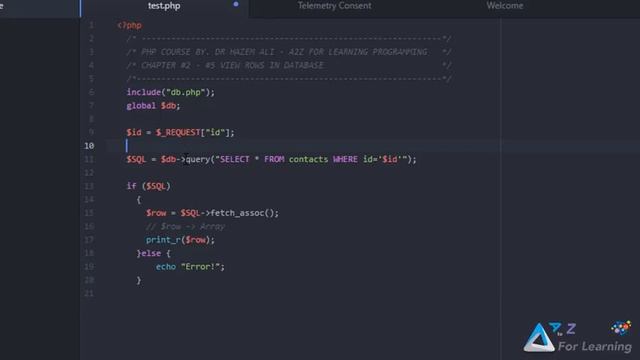
Task: Click the 'PHP COURSE BY' comment line
Action: tap(289, 52)
